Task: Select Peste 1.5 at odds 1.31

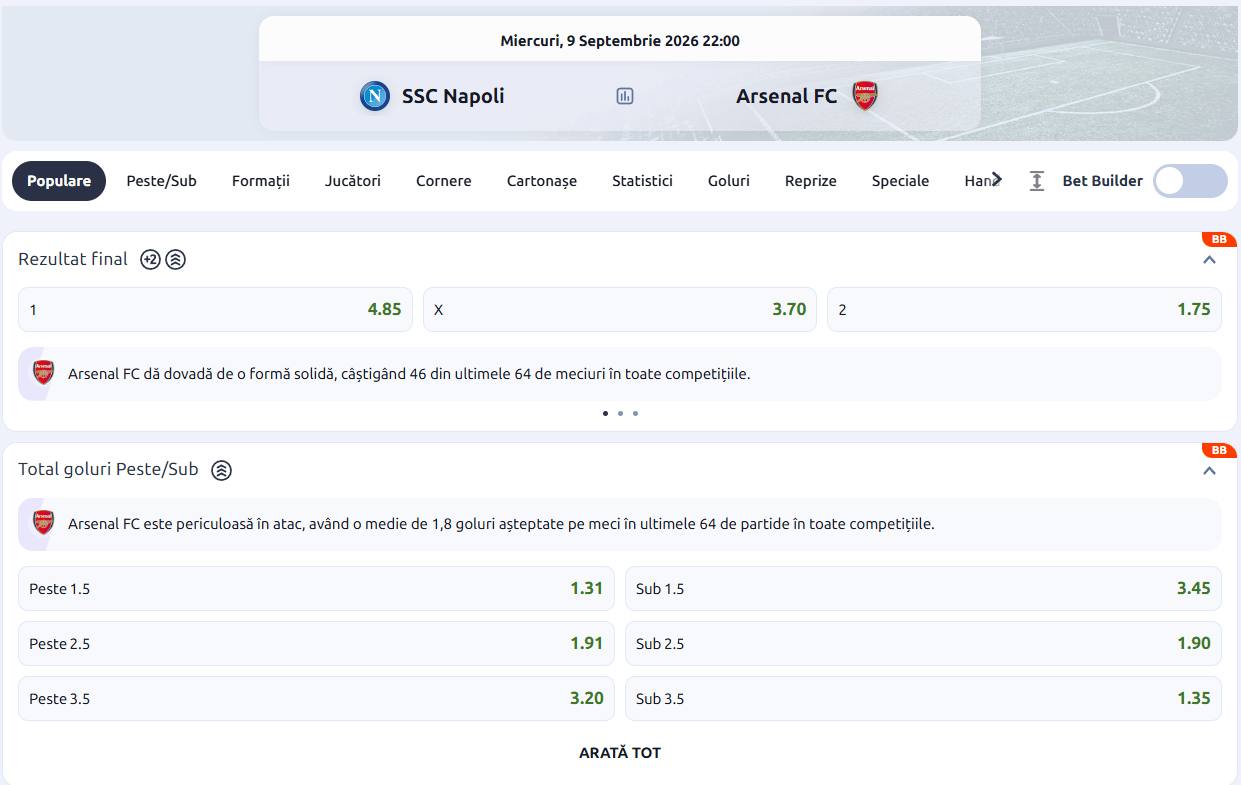Action: point(316,588)
